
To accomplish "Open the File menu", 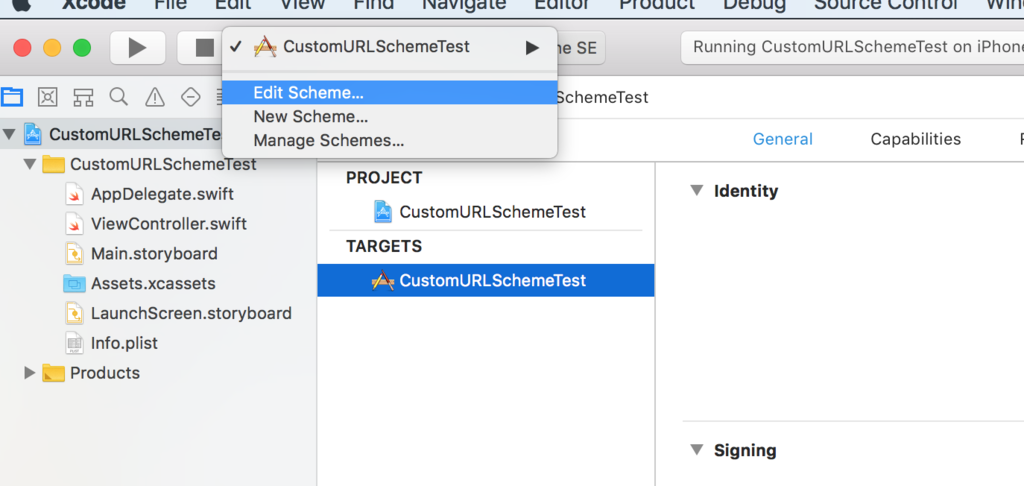I will pyautogui.click(x=170, y=5).
